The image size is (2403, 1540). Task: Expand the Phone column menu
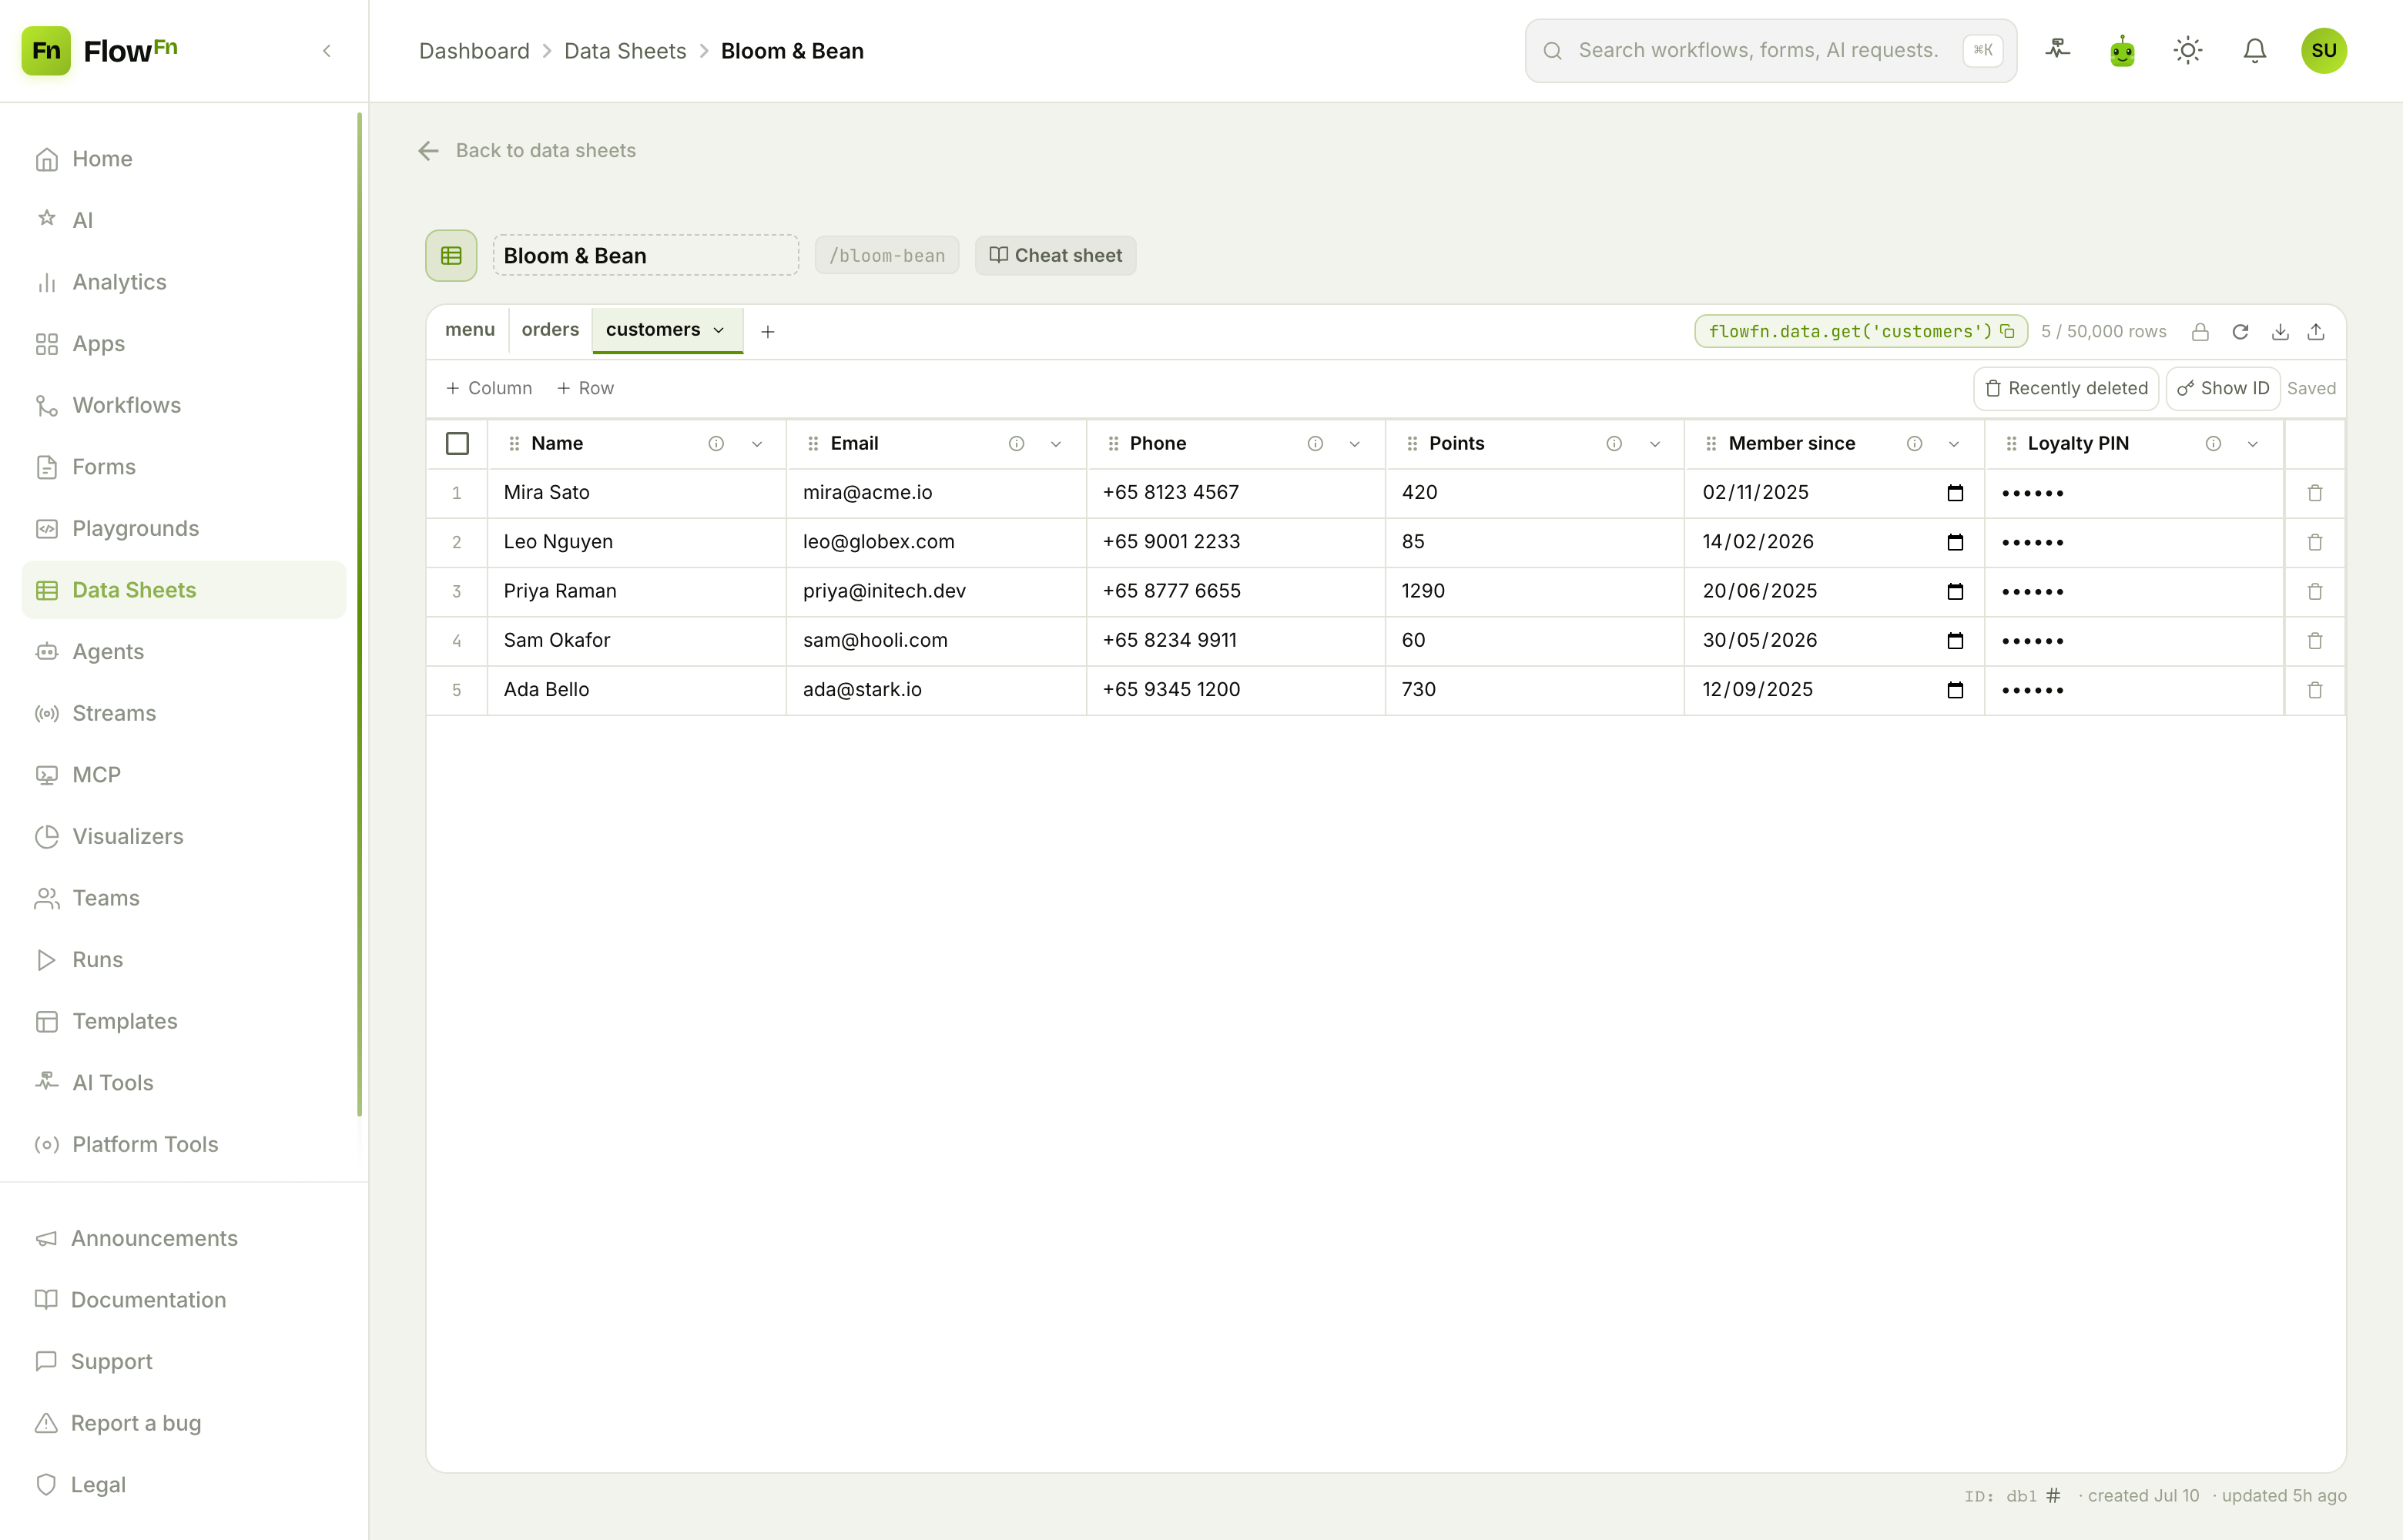(1354, 444)
